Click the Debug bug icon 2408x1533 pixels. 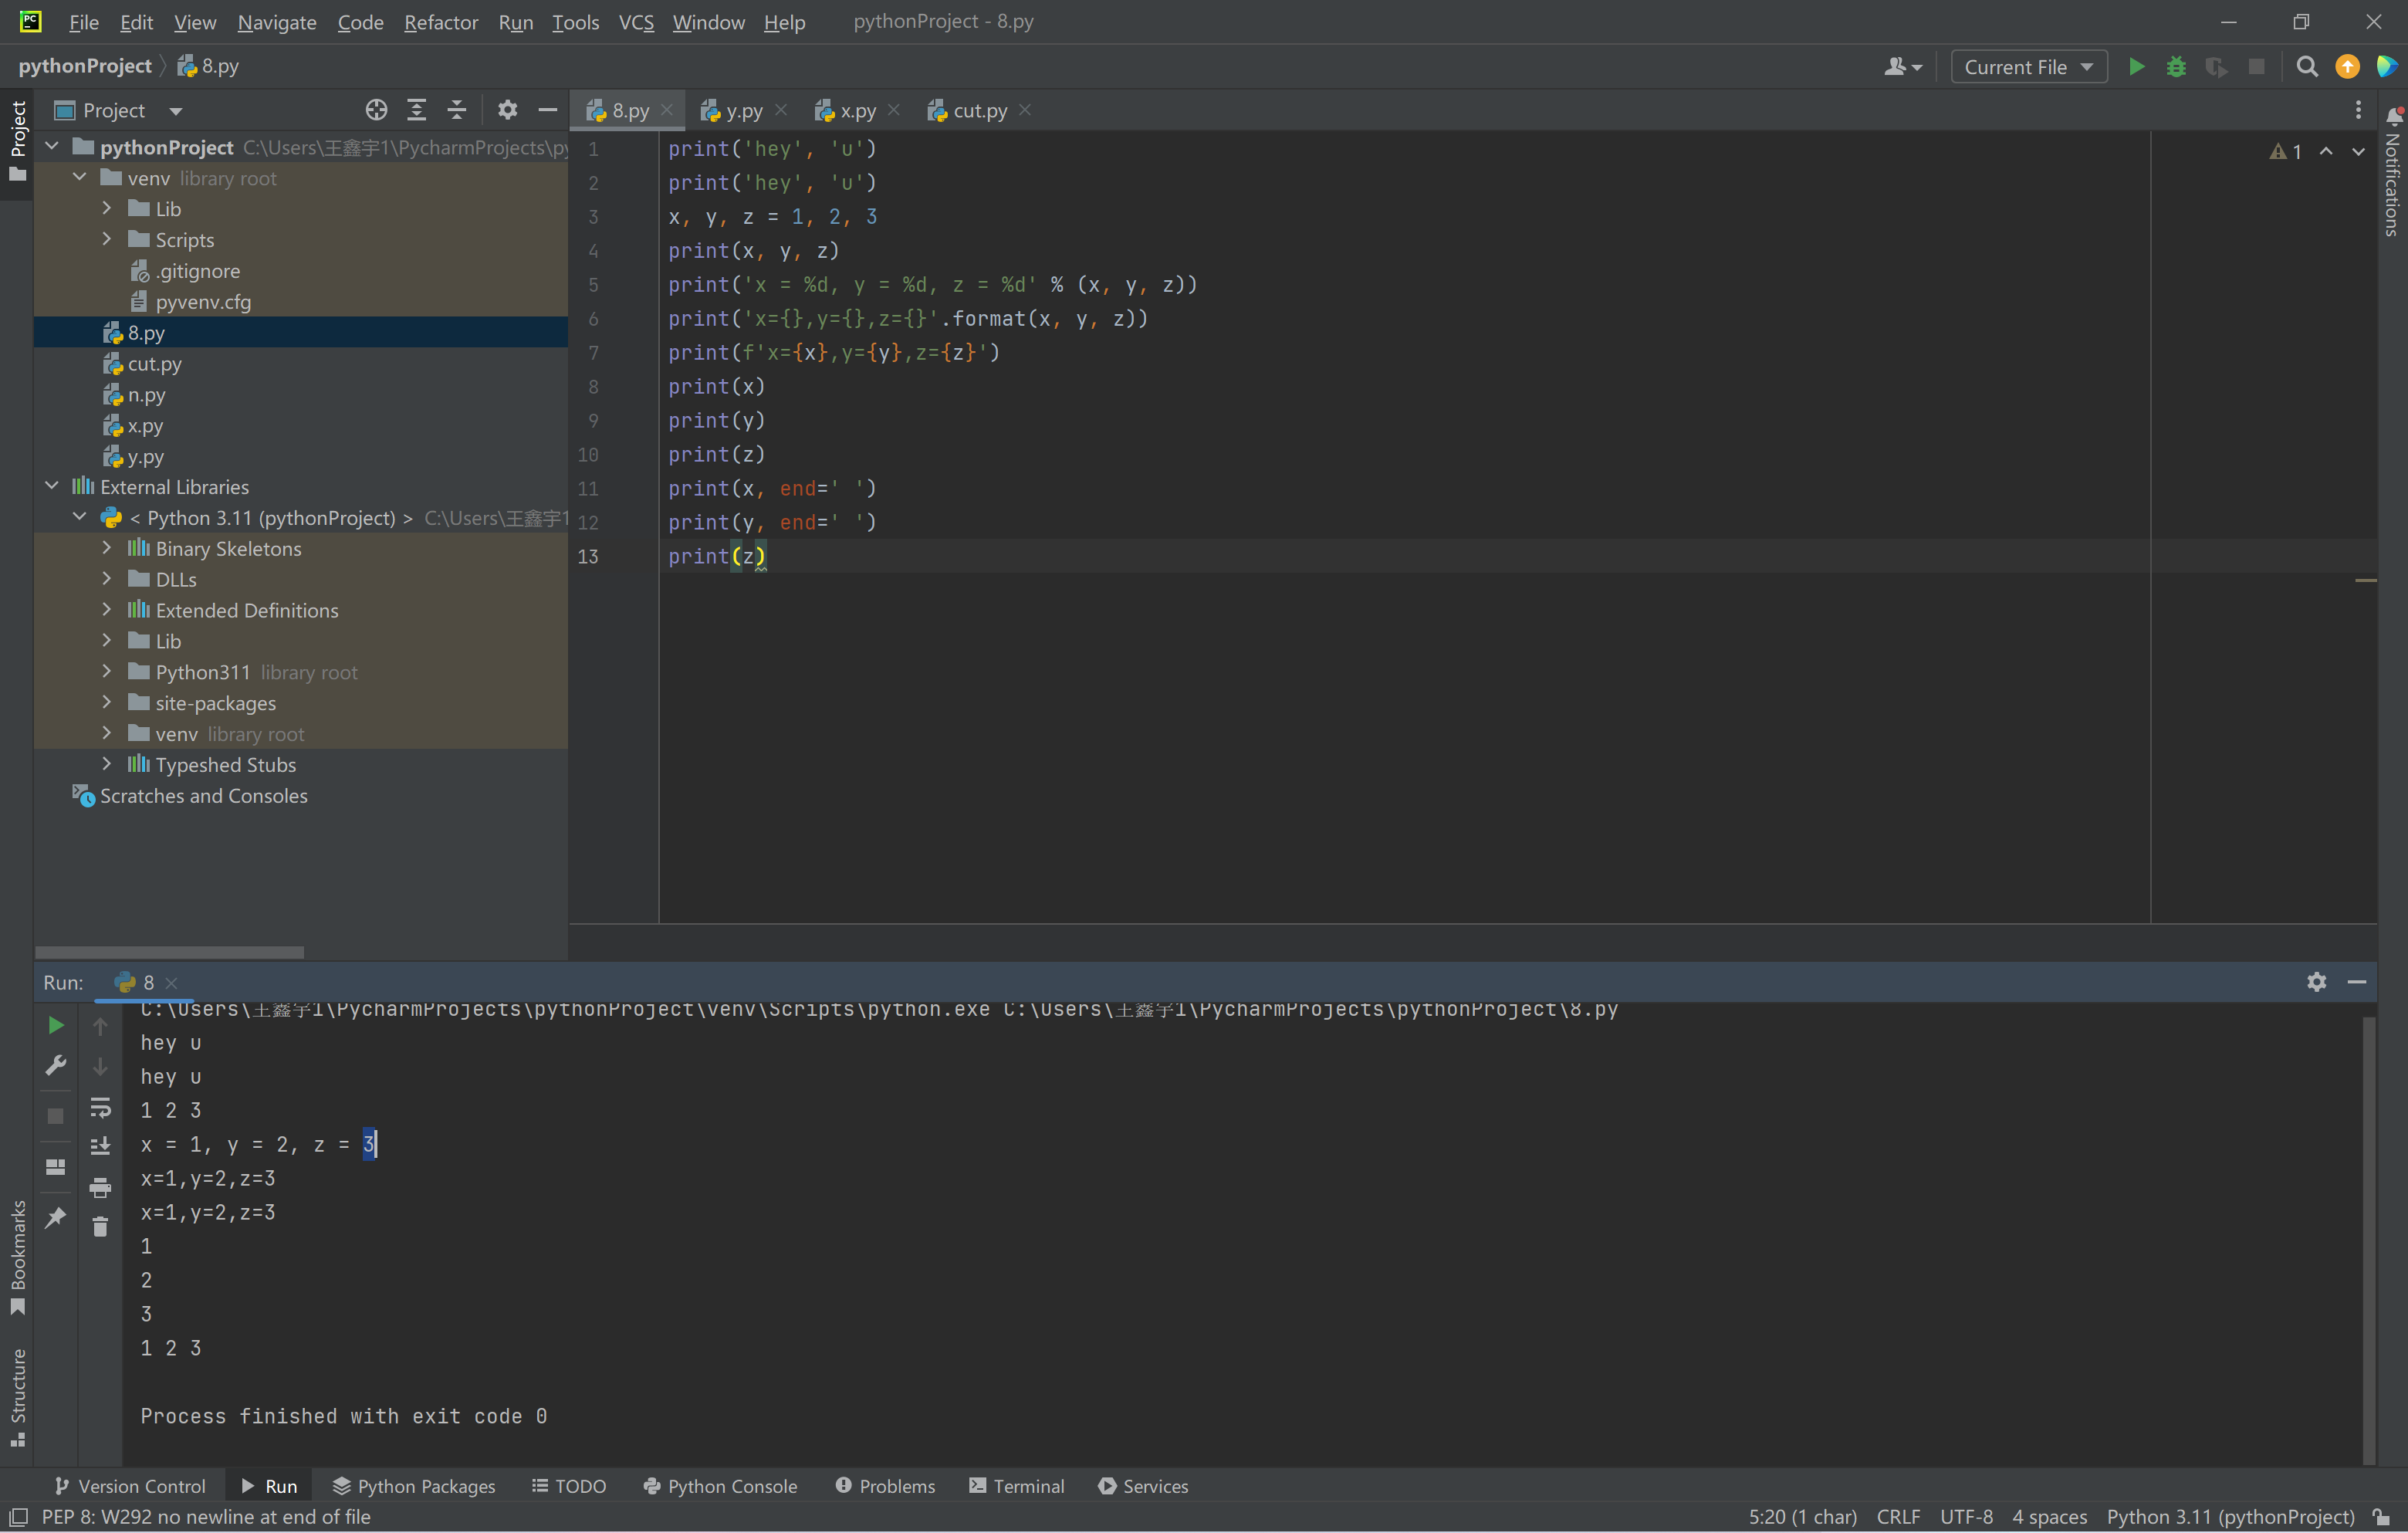(2176, 67)
